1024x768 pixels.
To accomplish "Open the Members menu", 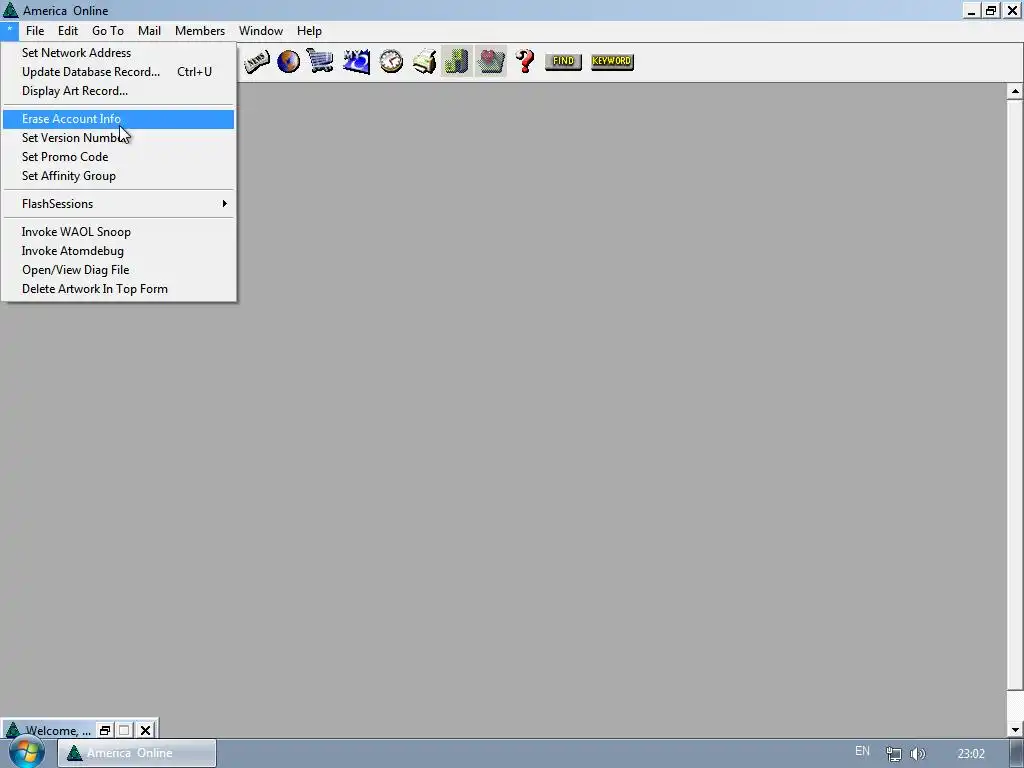I will pyautogui.click(x=199, y=31).
